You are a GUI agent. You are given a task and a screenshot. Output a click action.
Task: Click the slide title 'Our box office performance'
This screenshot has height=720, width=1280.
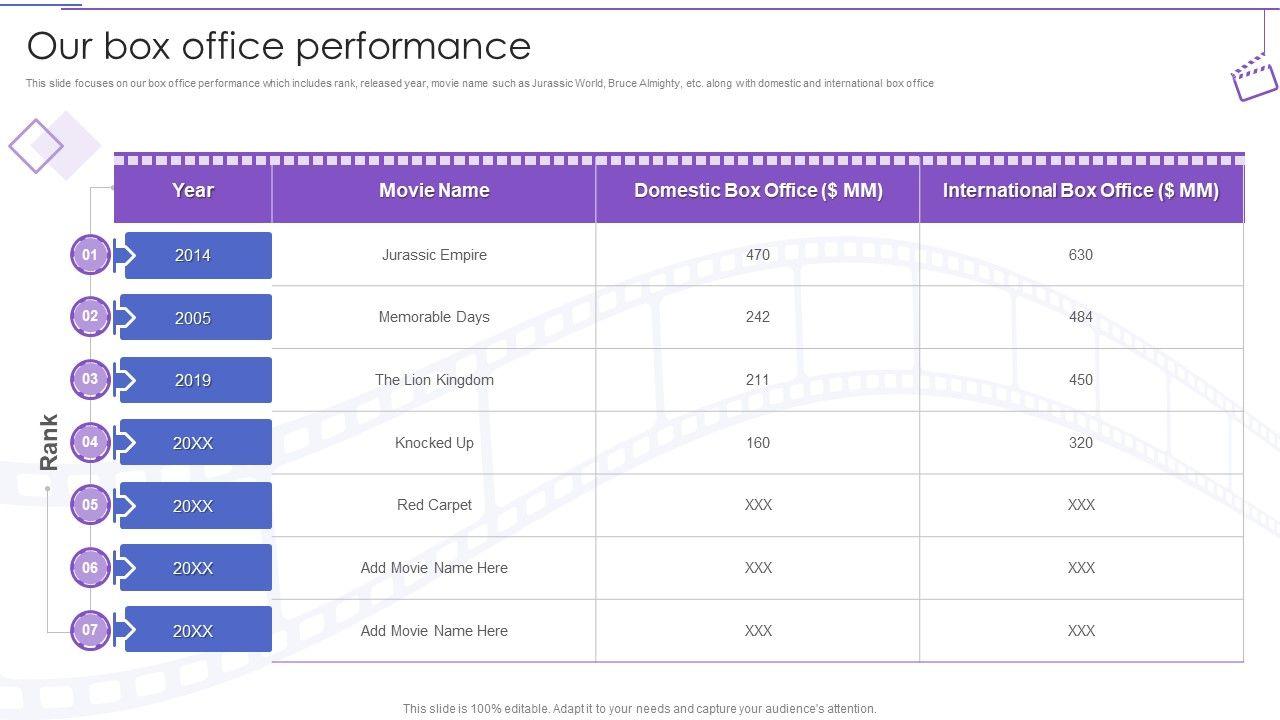pos(279,46)
